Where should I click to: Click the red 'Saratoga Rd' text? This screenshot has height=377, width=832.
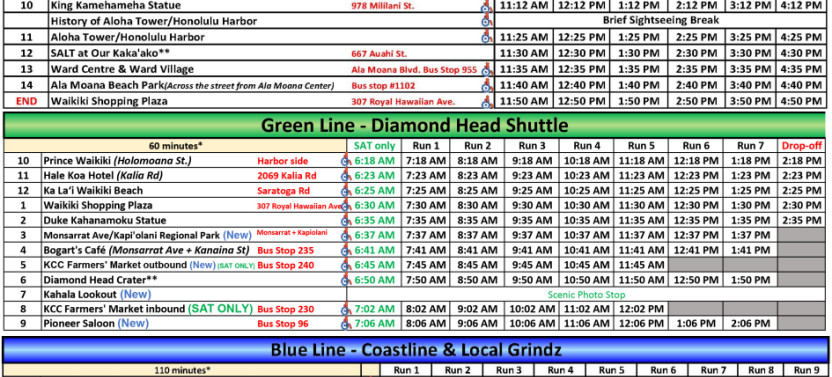pyautogui.click(x=284, y=191)
